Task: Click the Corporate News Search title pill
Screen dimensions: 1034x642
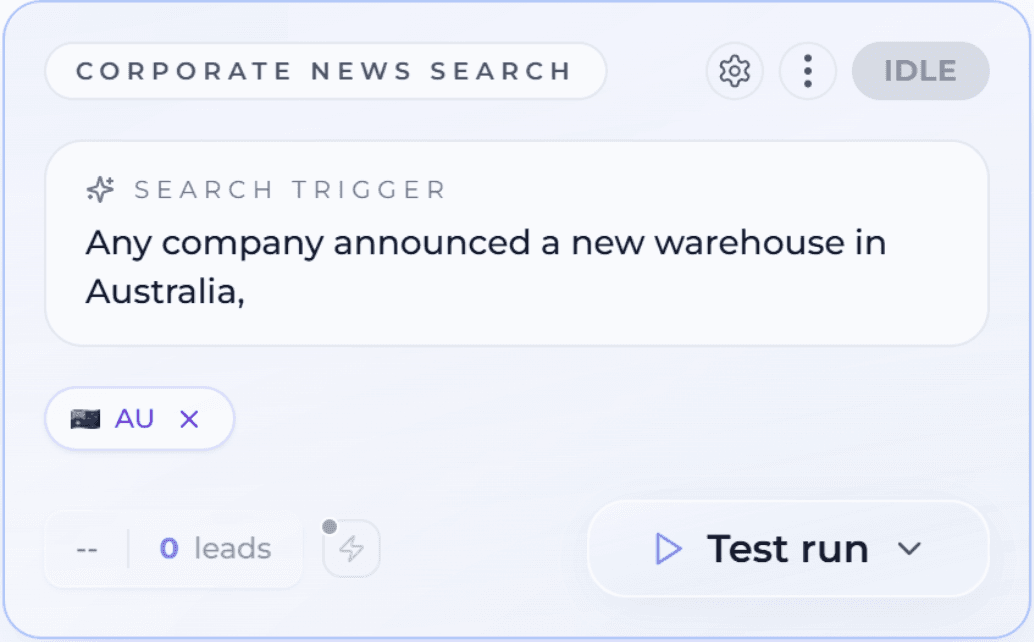Action: click(x=325, y=71)
